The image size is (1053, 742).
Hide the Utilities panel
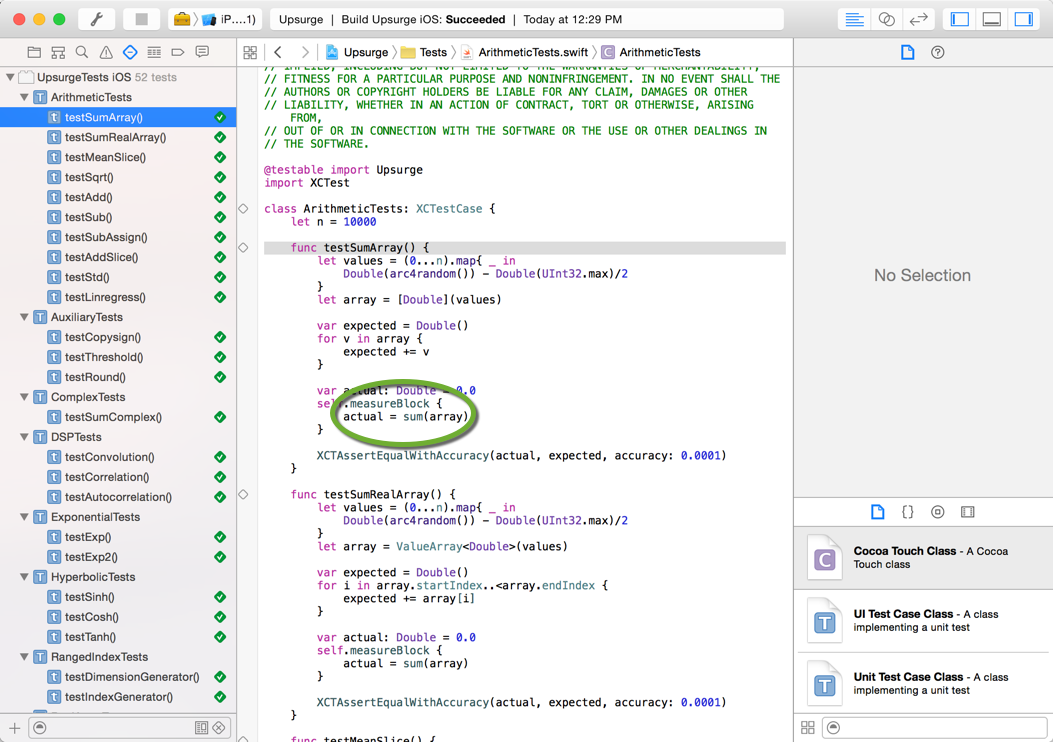tap(1024, 19)
